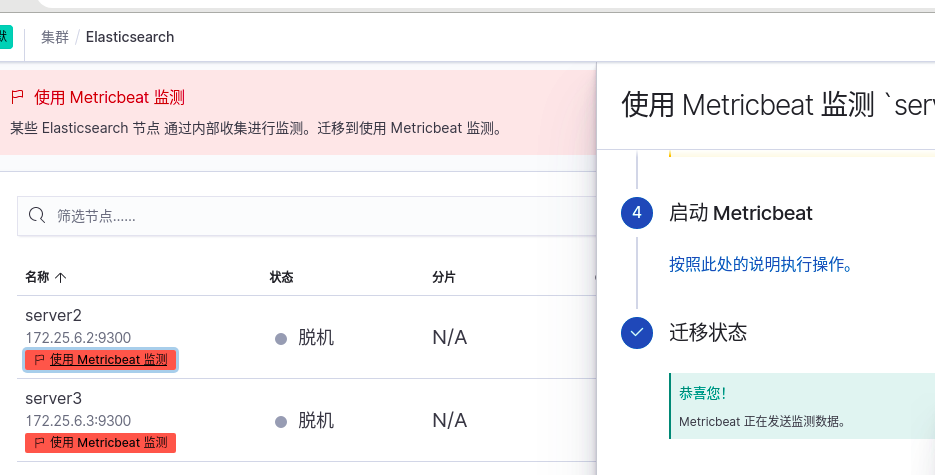
Task: Click 'Metricbeat 正在发送监测数据。' message
Action: tap(762, 422)
